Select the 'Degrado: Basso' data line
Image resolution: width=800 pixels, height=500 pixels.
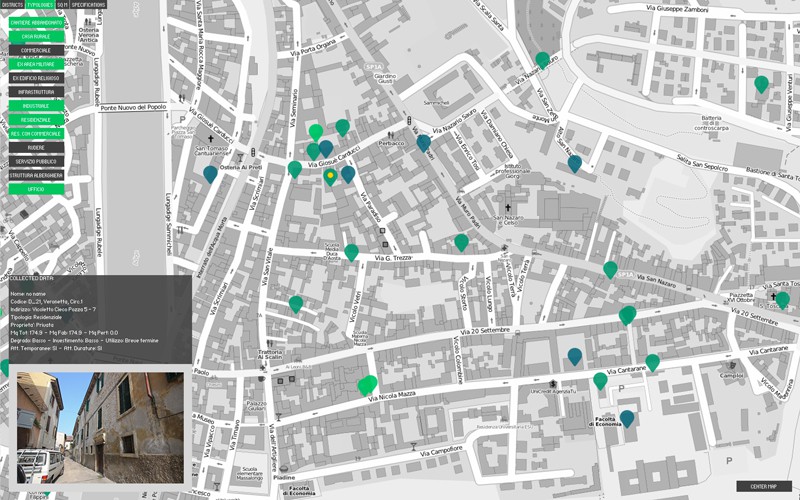pos(84,340)
